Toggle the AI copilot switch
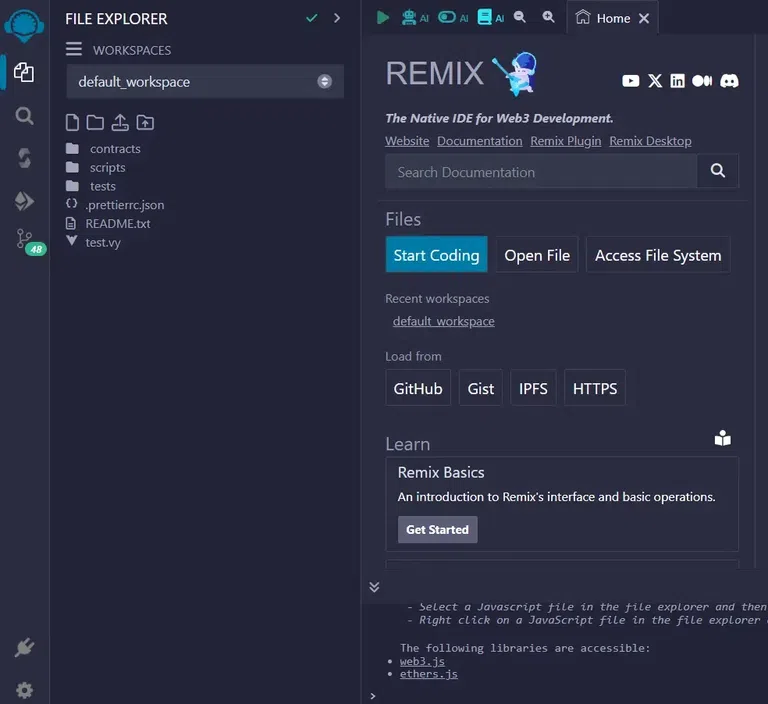This screenshot has width=768, height=704. [x=453, y=18]
